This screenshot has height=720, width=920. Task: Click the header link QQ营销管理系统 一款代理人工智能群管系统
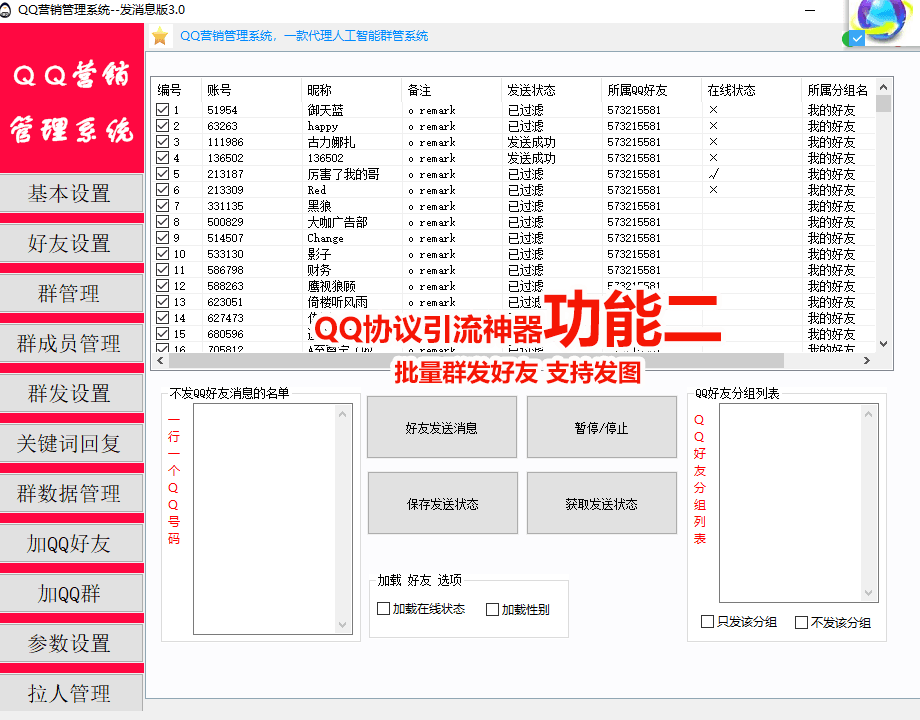(304, 36)
